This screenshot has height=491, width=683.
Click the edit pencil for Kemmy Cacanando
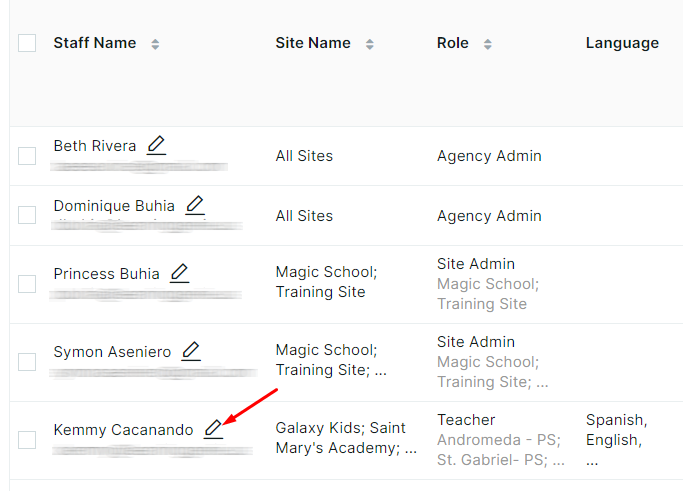(x=213, y=429)
